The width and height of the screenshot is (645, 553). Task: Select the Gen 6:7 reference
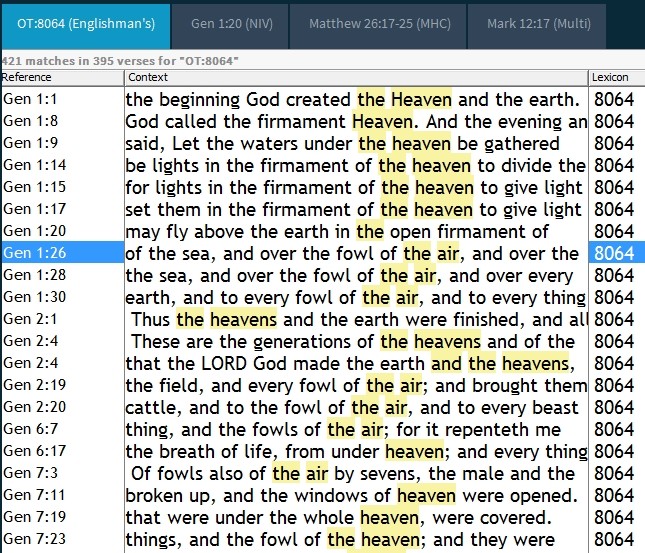30,429
